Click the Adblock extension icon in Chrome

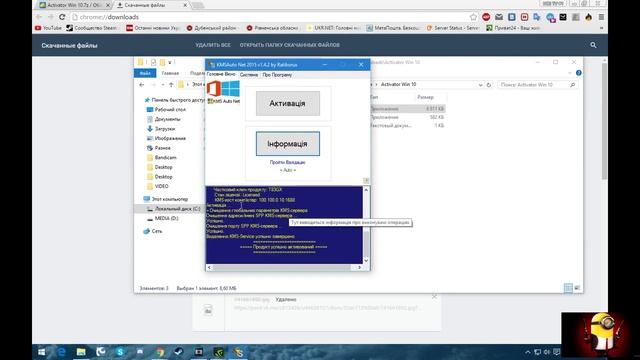(486, 17)
